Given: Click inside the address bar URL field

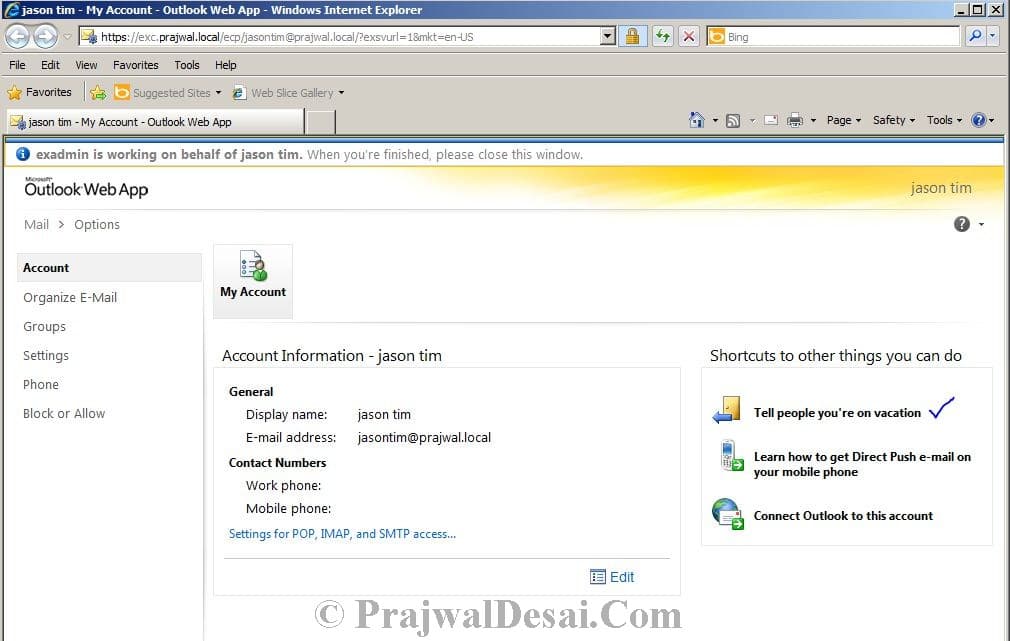Looking at the screenshot, I should [x=348, y=37].
